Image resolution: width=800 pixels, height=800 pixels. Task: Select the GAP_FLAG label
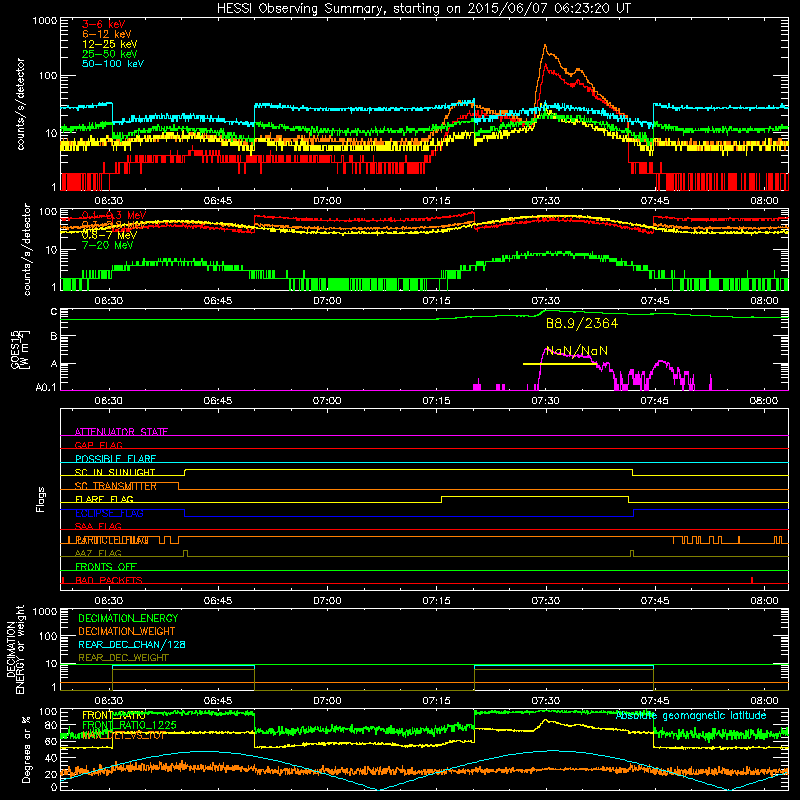(x=98, y=445)
